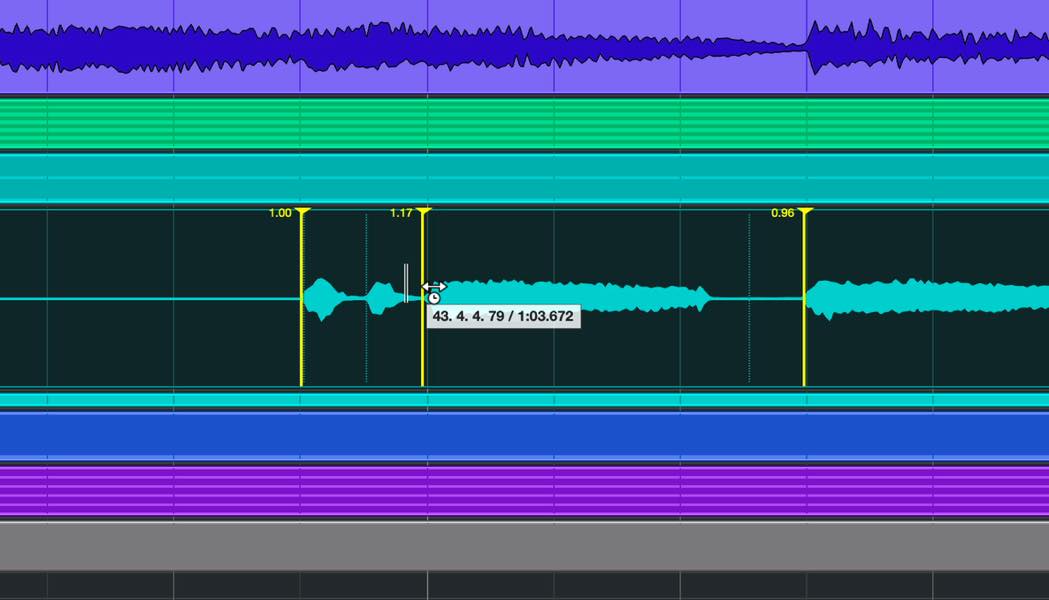This screenshot has width=1049, height=600.
Task: Select the purple audio waveform track at top
Action: (524, 46)
